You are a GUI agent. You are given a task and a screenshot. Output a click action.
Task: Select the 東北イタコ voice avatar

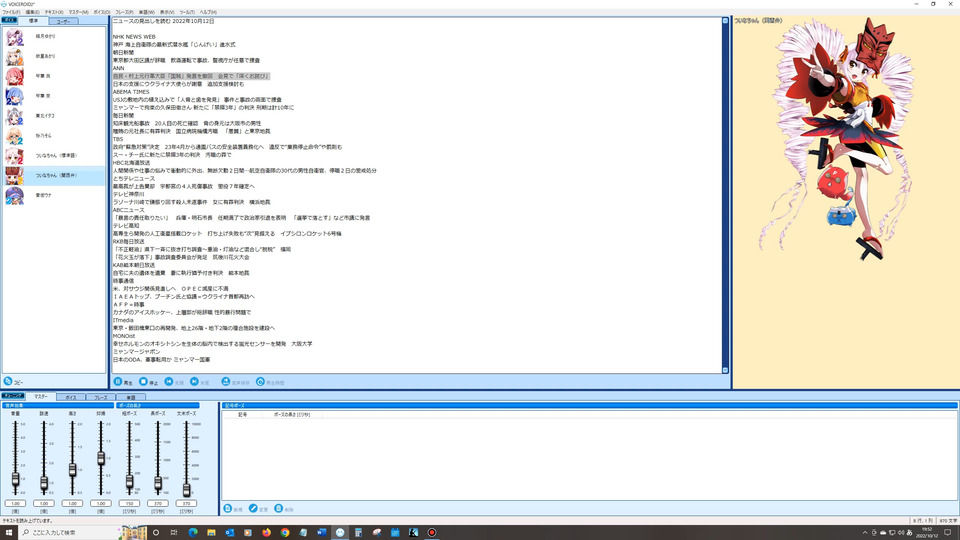coord(15,116)
